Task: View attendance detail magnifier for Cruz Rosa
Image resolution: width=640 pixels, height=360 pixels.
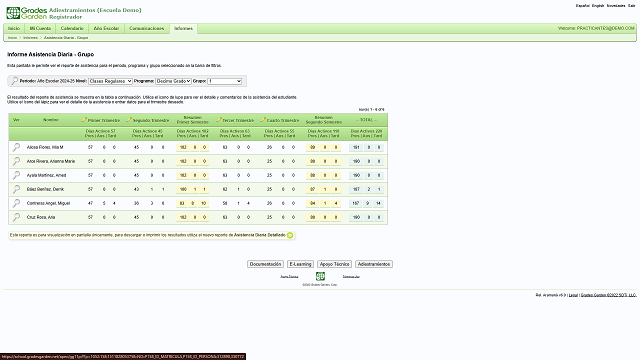Action: click(x=16, y=217)
